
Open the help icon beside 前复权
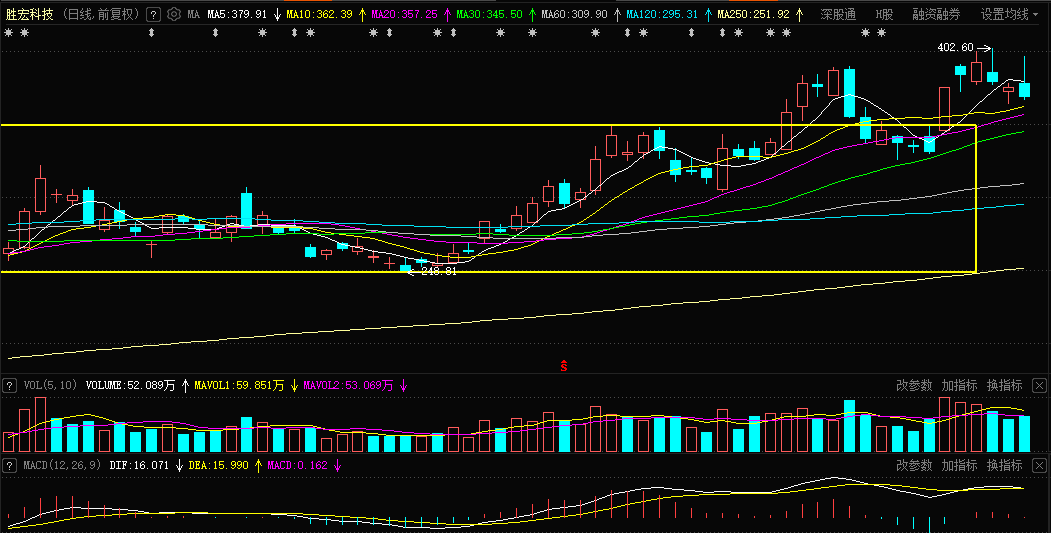[x=153, y=14]
